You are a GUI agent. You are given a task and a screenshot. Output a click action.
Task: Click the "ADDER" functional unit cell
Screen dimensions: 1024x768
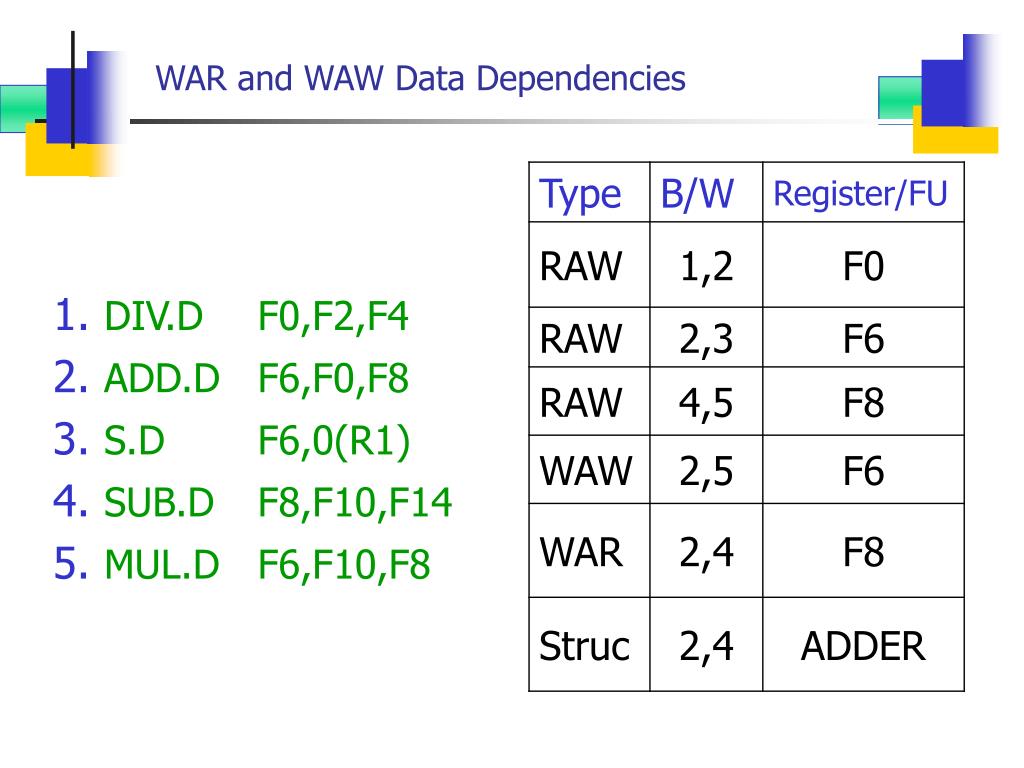(863, 646)
